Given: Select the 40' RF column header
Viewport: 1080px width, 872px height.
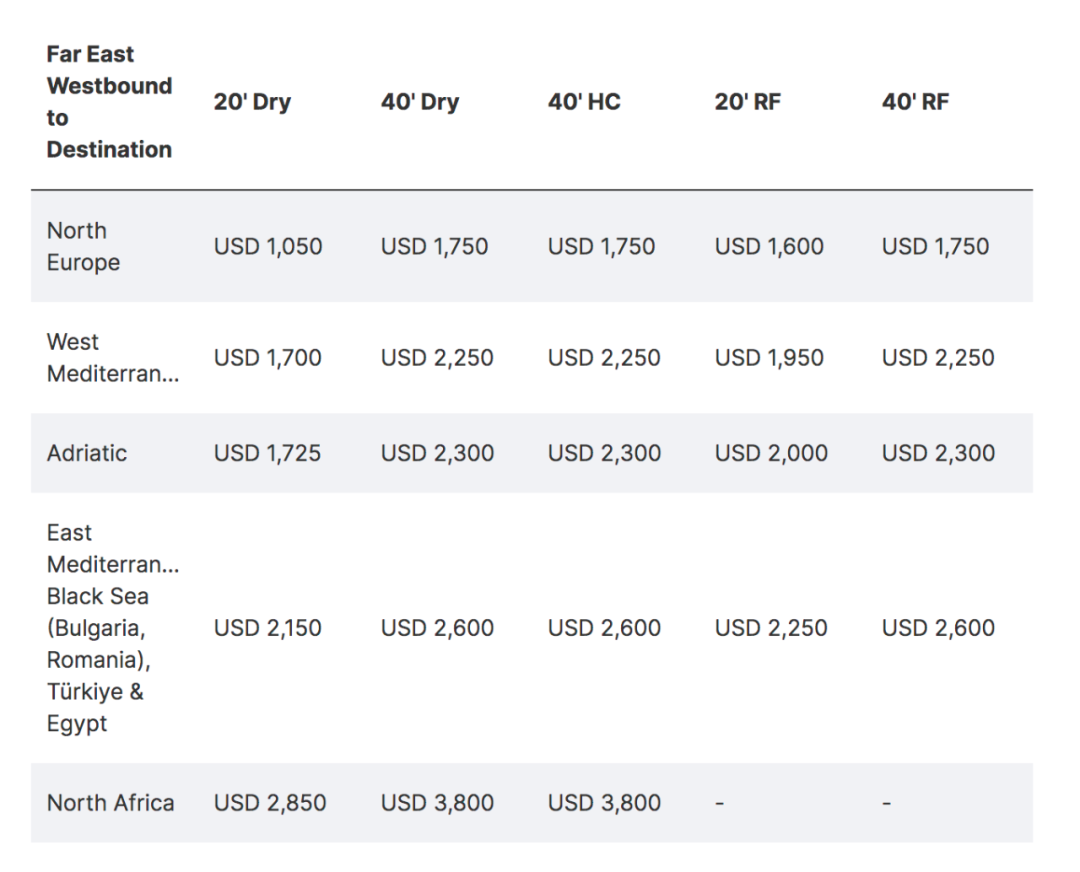Looking at the screenshot, I should [x=915, y=102].
